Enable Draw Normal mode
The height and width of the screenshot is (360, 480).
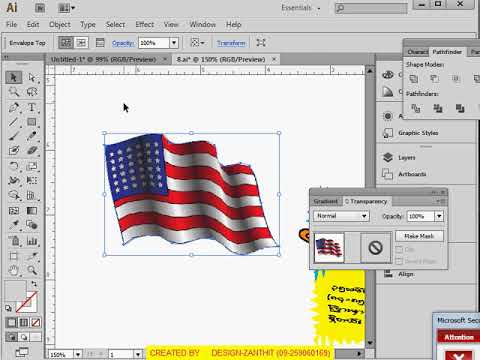[x=11, y=337]
